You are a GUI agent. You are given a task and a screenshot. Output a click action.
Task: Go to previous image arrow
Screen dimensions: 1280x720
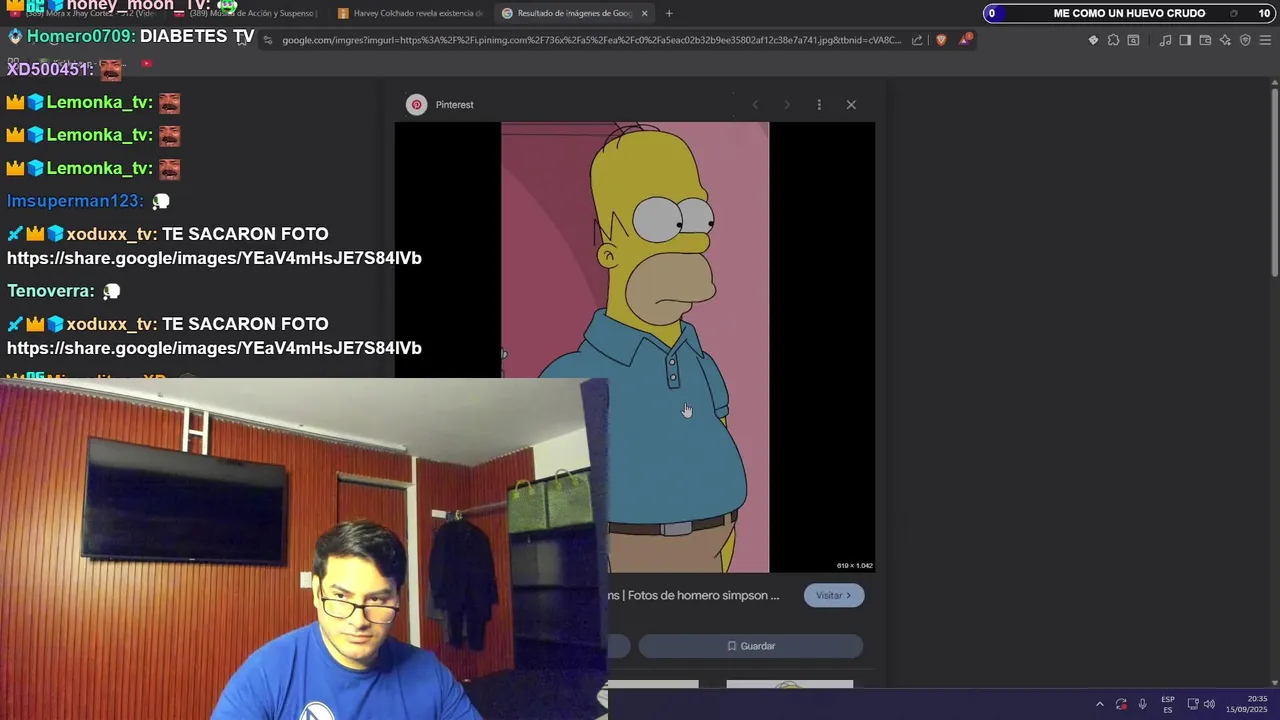755,104
